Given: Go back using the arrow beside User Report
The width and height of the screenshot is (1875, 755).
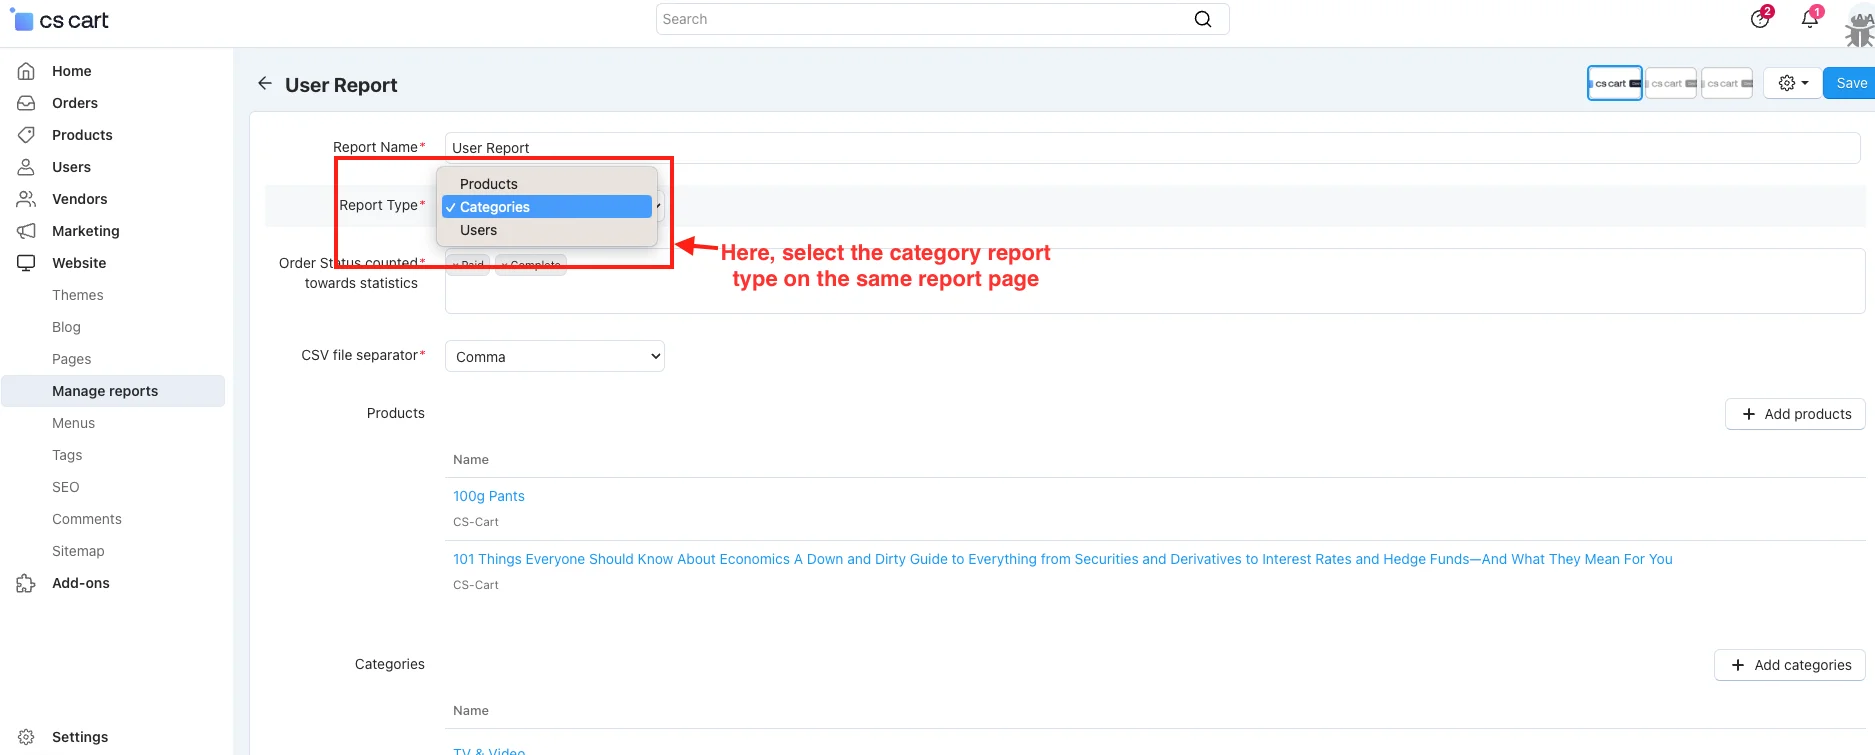Looking at the screenshot, I should (264, 84).
